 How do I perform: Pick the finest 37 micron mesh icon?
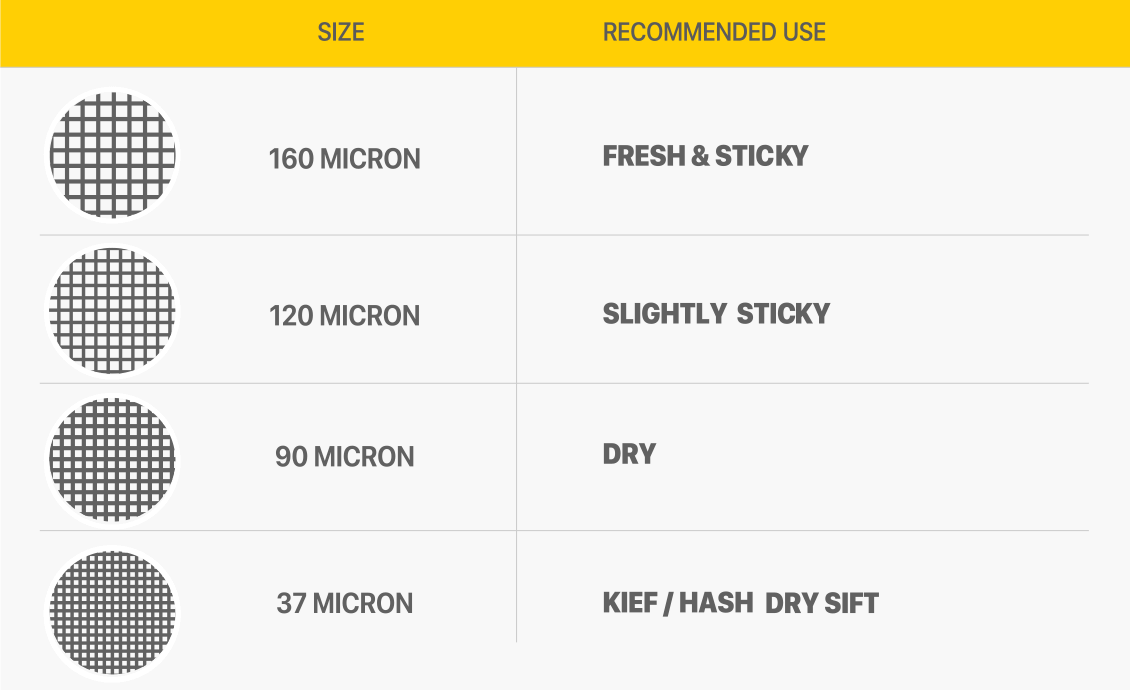point(112,611)
